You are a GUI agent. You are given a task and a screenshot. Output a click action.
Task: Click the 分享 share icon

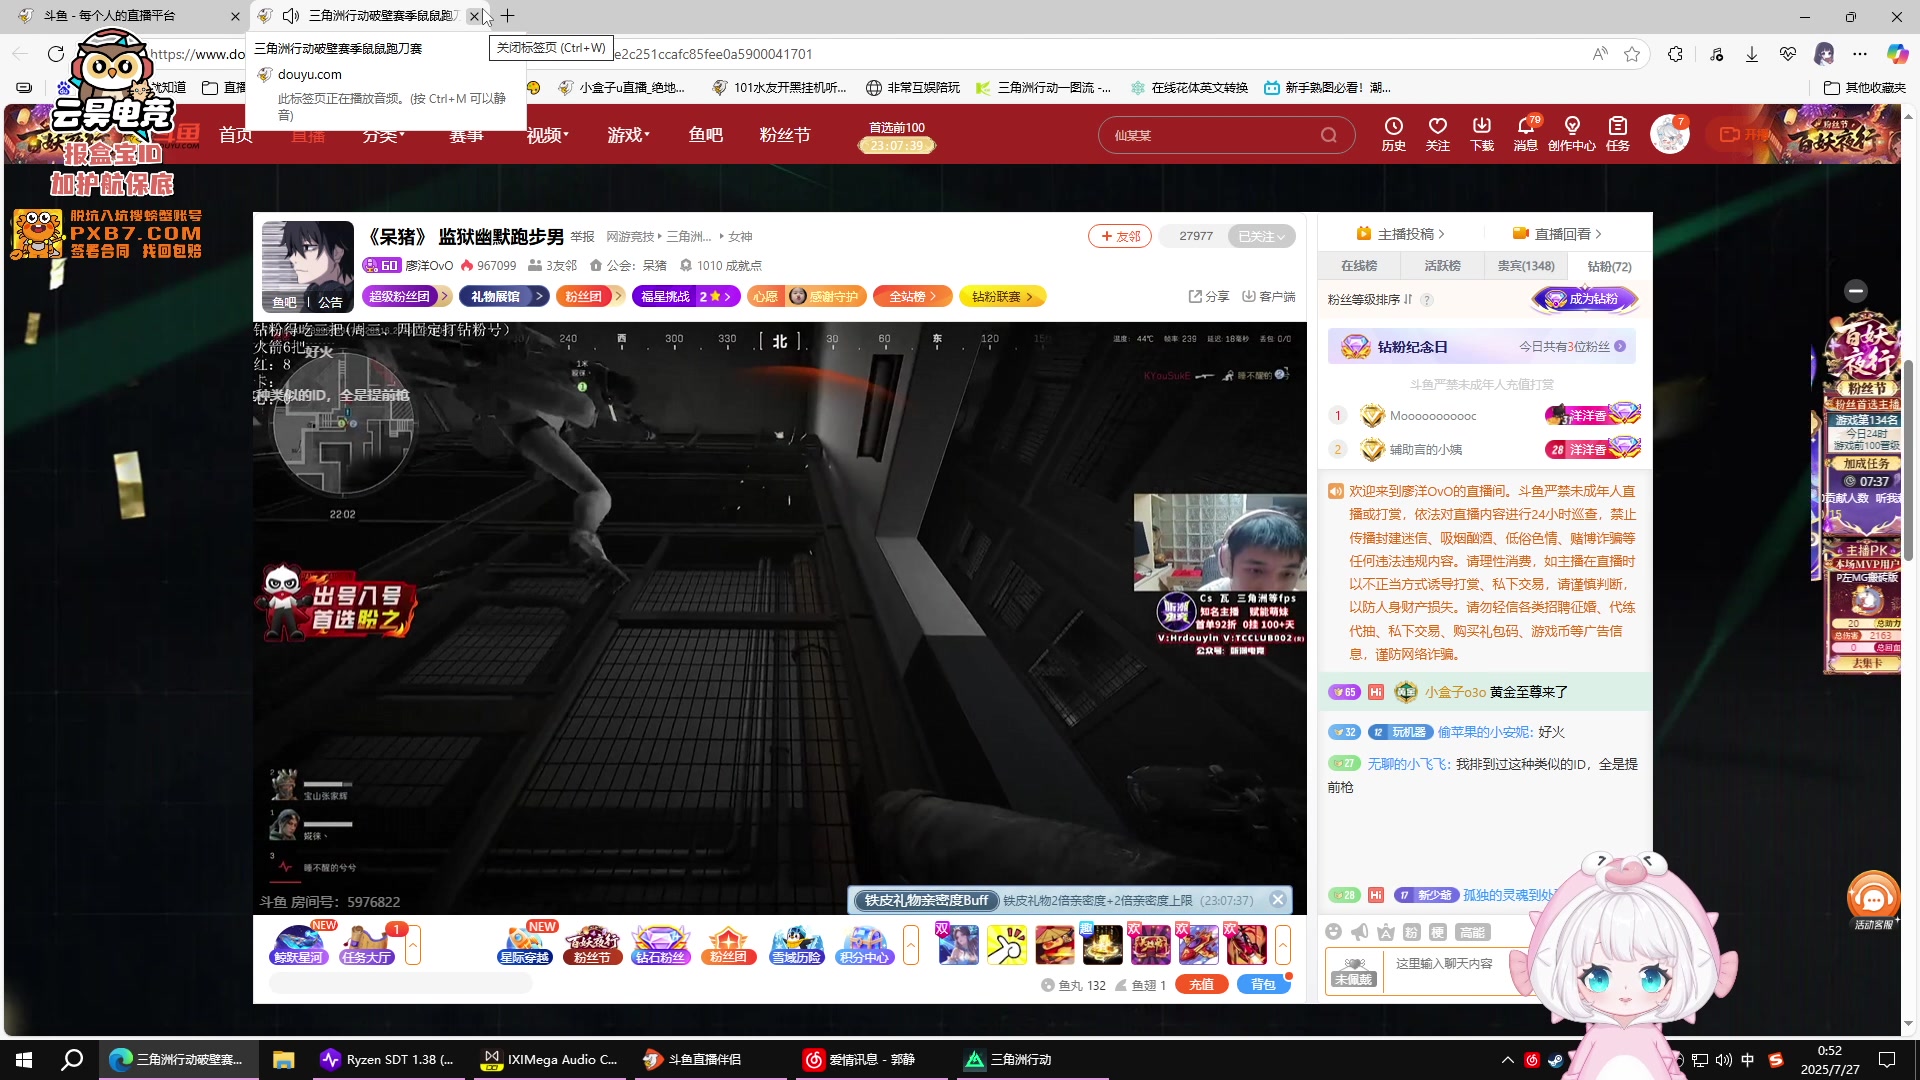point(1209,296)
